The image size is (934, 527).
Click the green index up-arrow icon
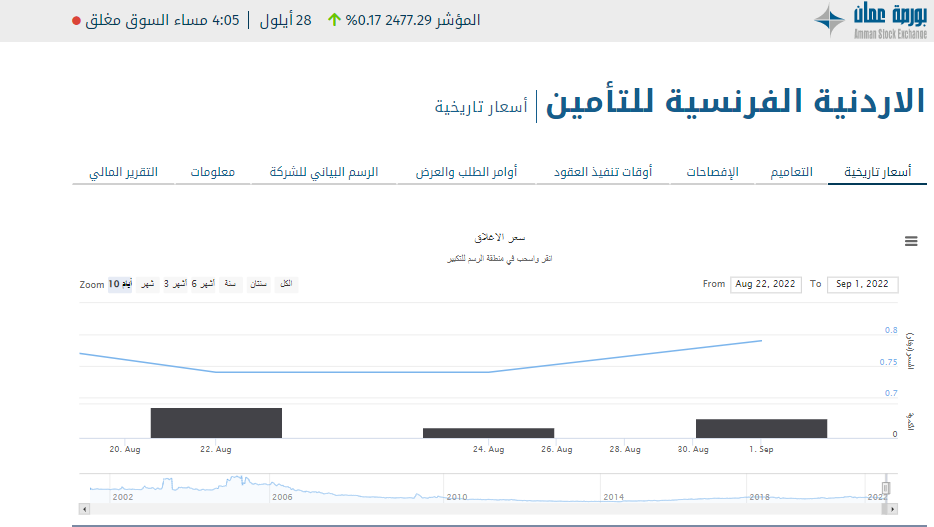tap(334, 20)
